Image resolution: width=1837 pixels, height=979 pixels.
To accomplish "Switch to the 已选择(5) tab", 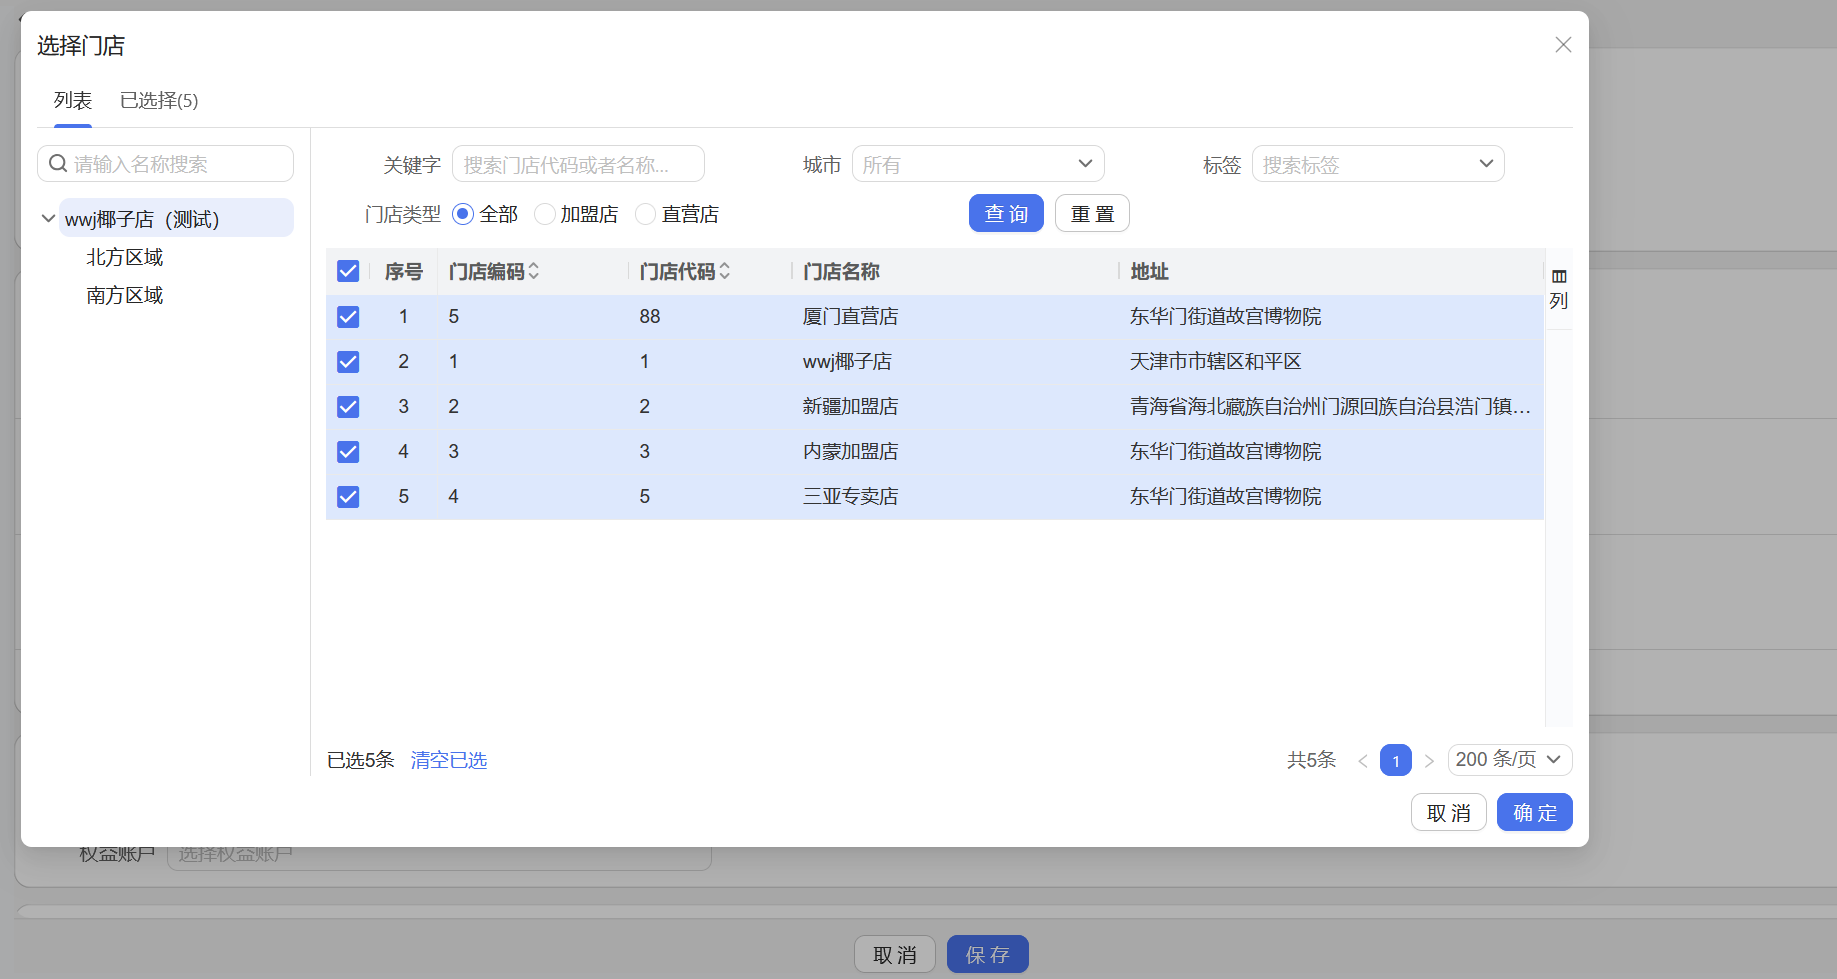I will 159,101.
